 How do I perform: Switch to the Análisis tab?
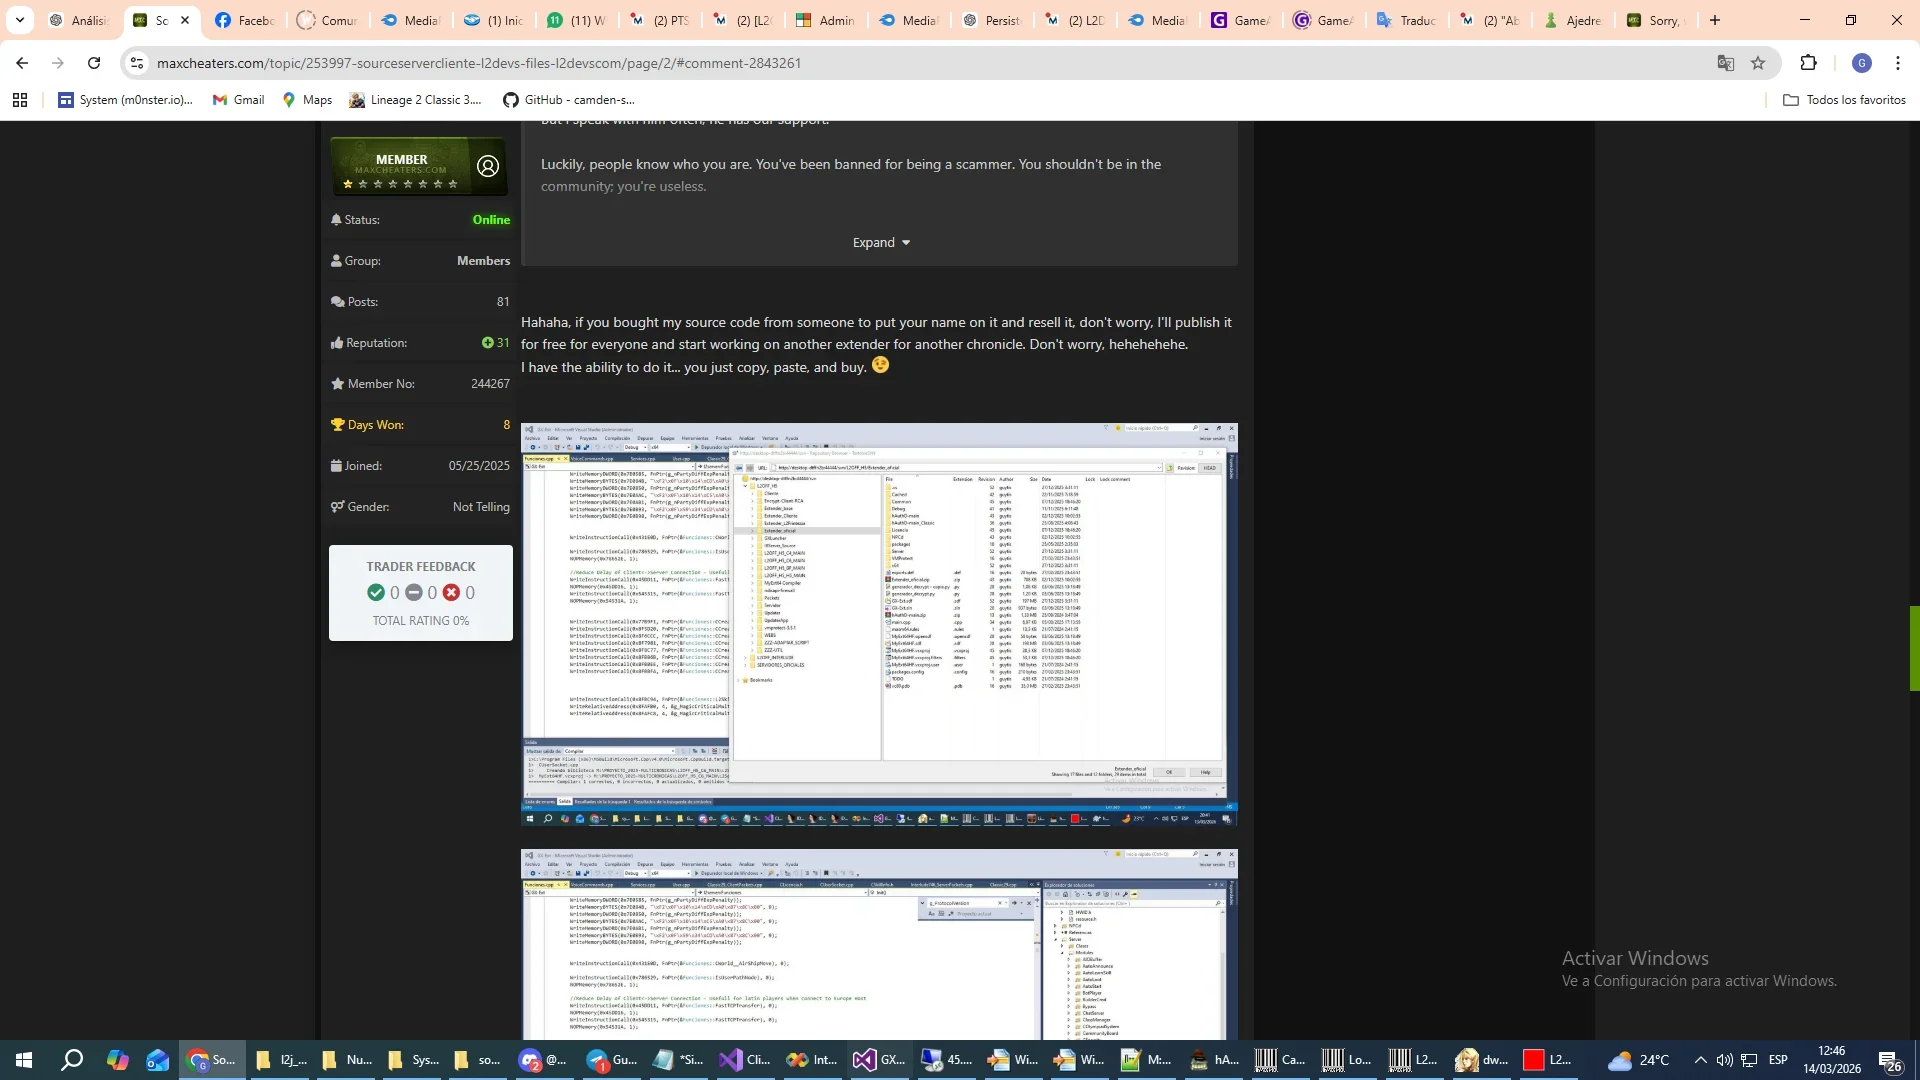[x=78, y=20]
